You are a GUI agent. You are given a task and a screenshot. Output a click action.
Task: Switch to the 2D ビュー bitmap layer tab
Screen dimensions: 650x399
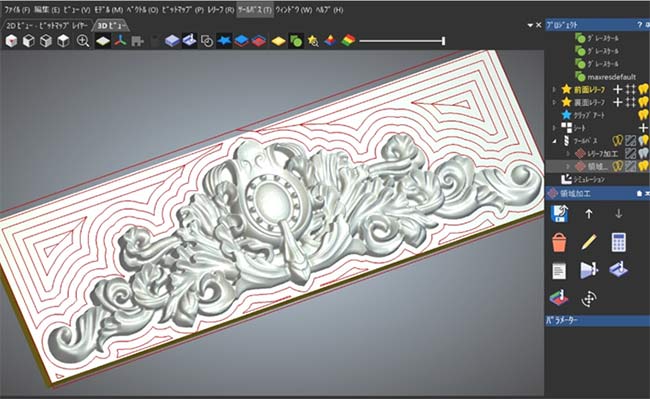coord(46,25)
